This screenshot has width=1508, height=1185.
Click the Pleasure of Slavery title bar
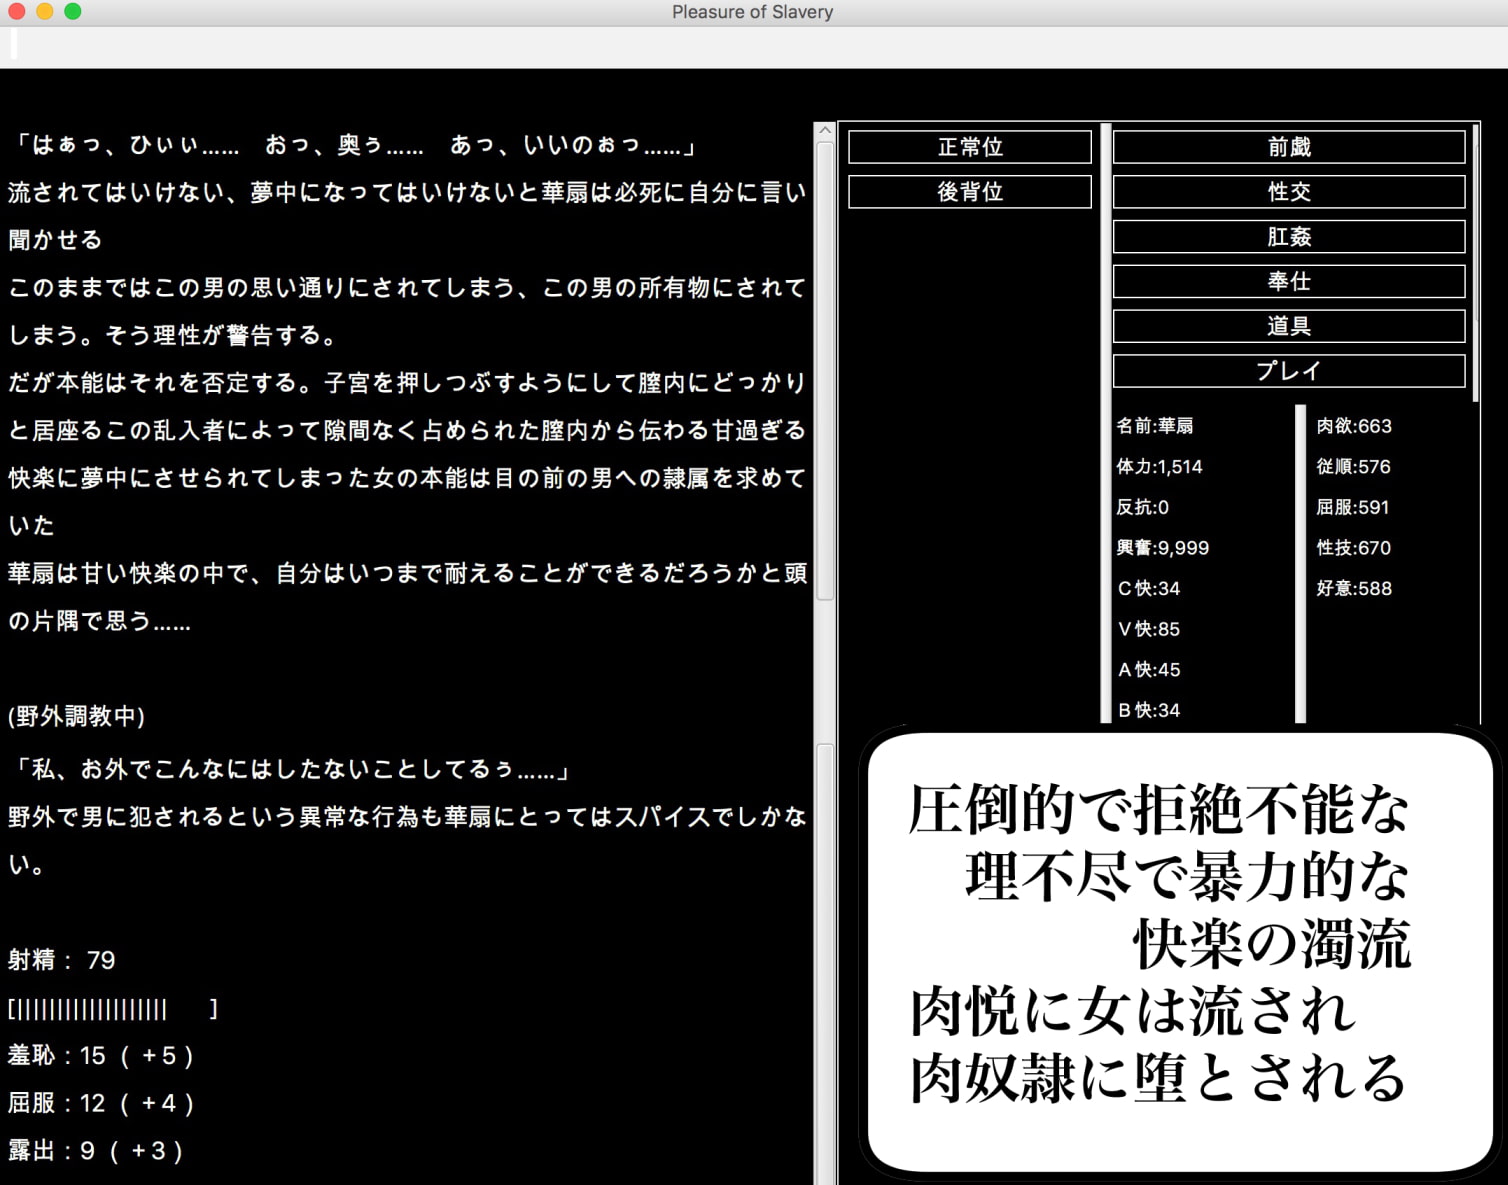pyautogui.click(x=753, y=12)
